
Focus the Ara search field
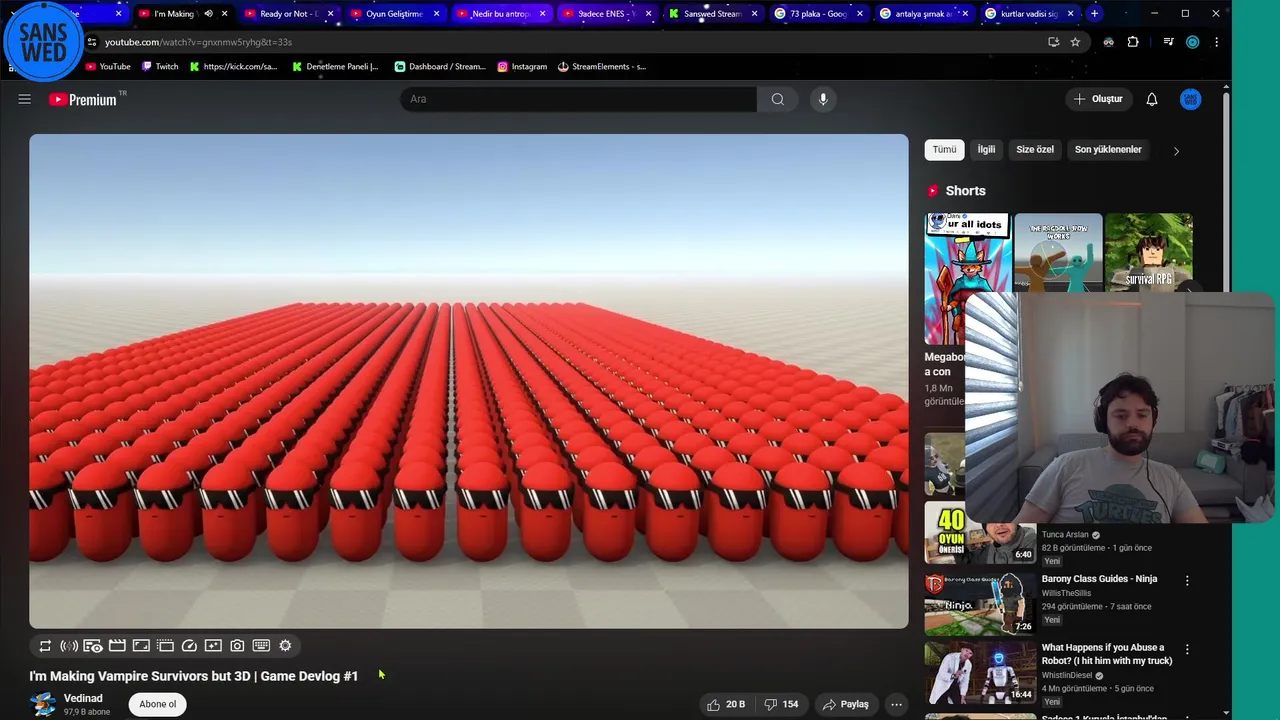(578, 99)
